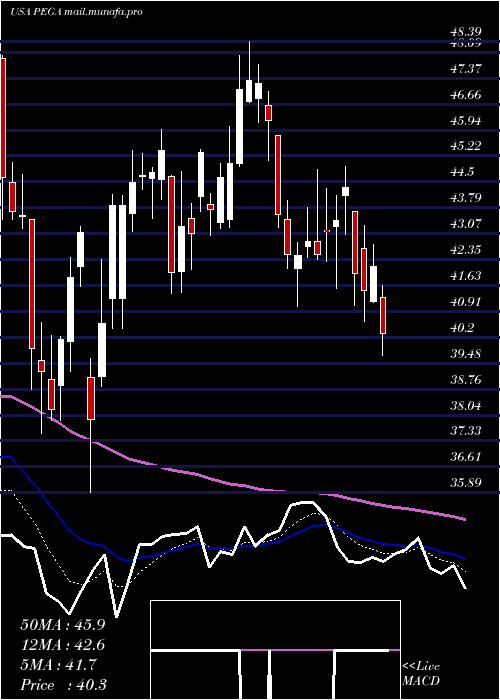The image size is (500, 700).
Task: Click the 37.33 price axis label
Action: pos(465,431)
